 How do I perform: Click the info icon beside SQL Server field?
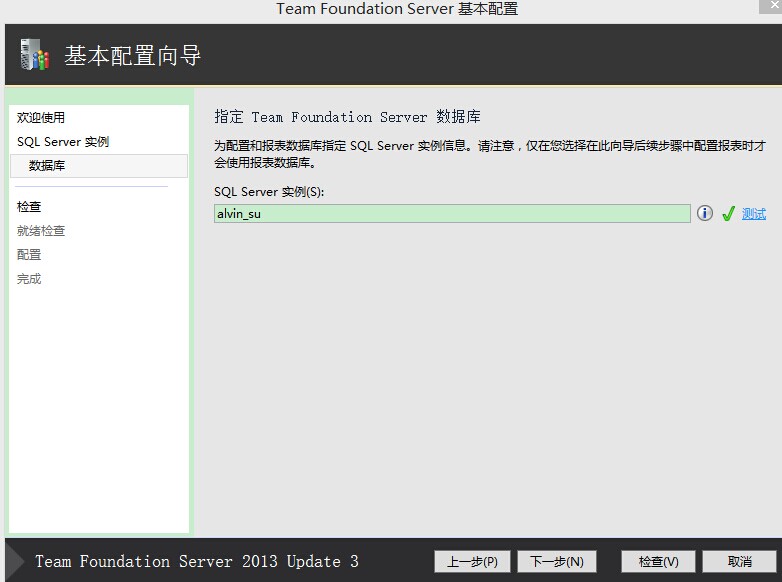click(x=704, y=213)
